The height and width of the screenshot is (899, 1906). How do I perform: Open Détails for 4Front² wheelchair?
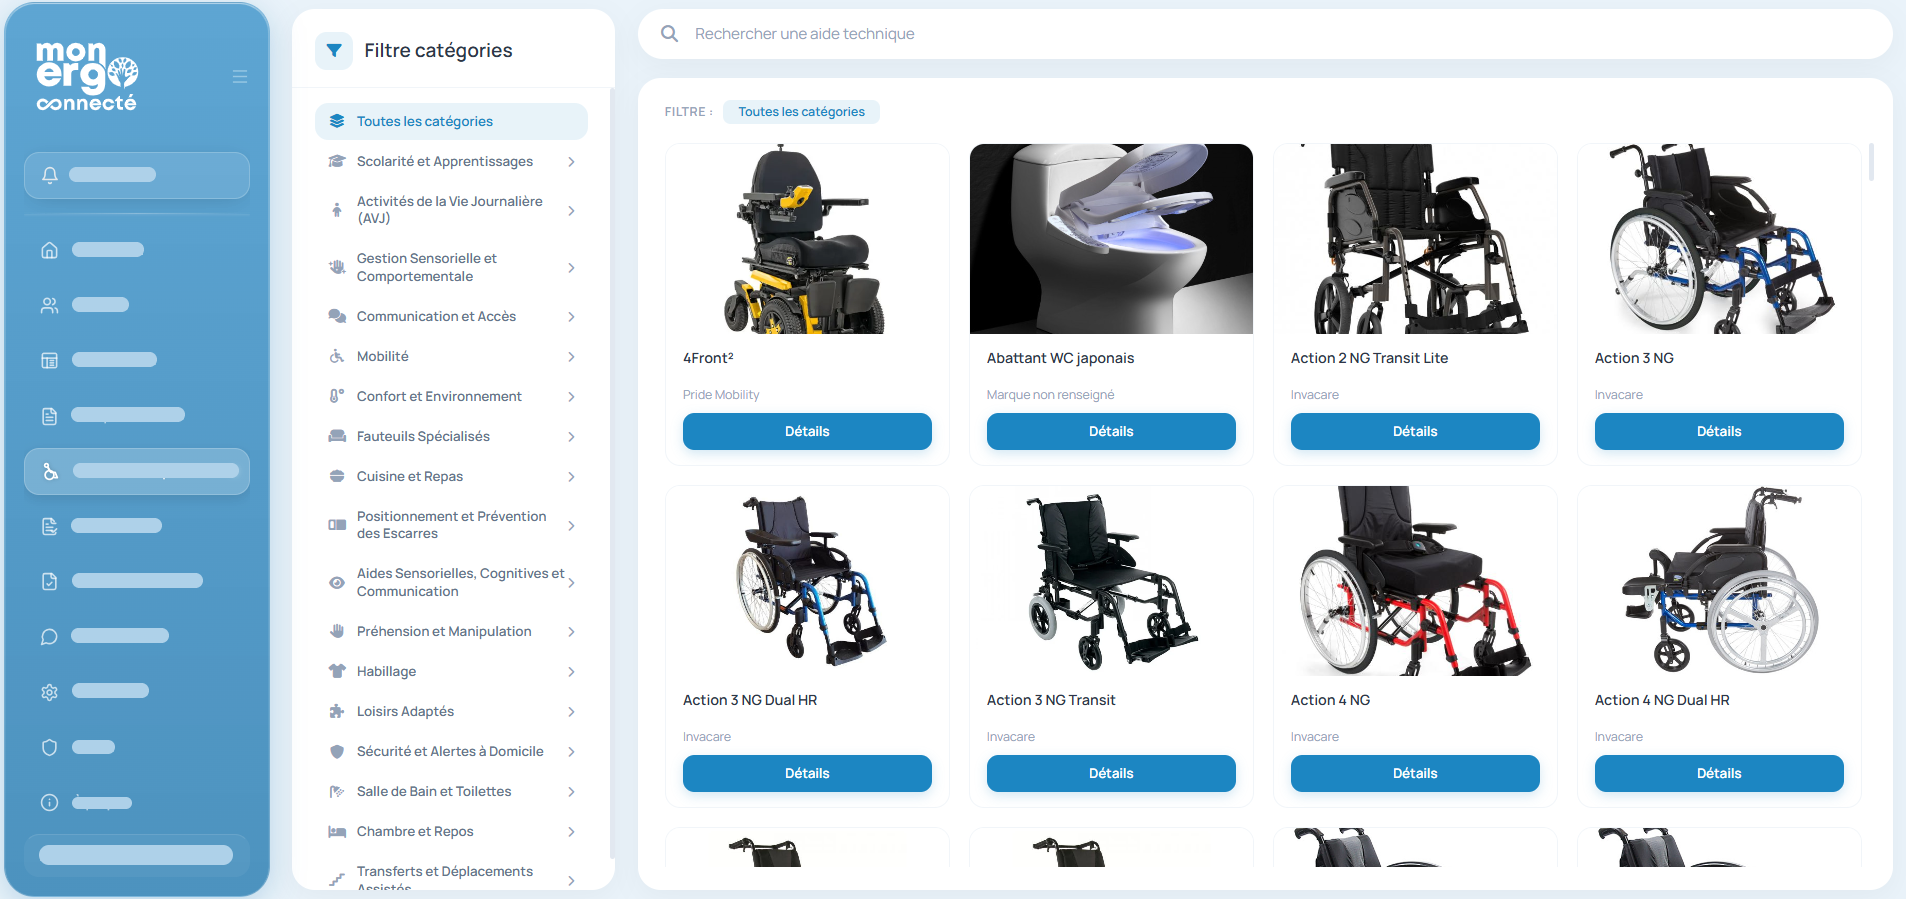(807, 432)
